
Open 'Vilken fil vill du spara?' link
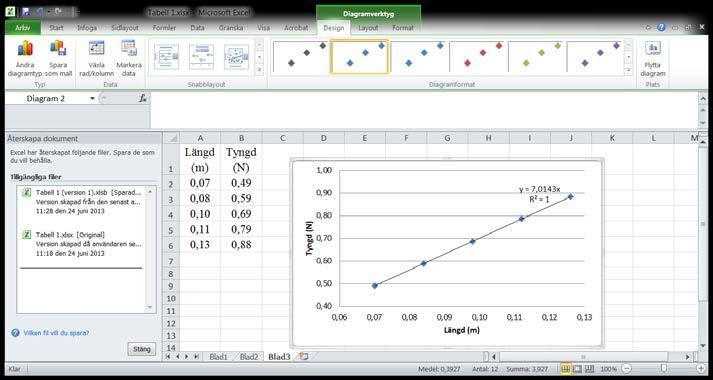(50, 333)
